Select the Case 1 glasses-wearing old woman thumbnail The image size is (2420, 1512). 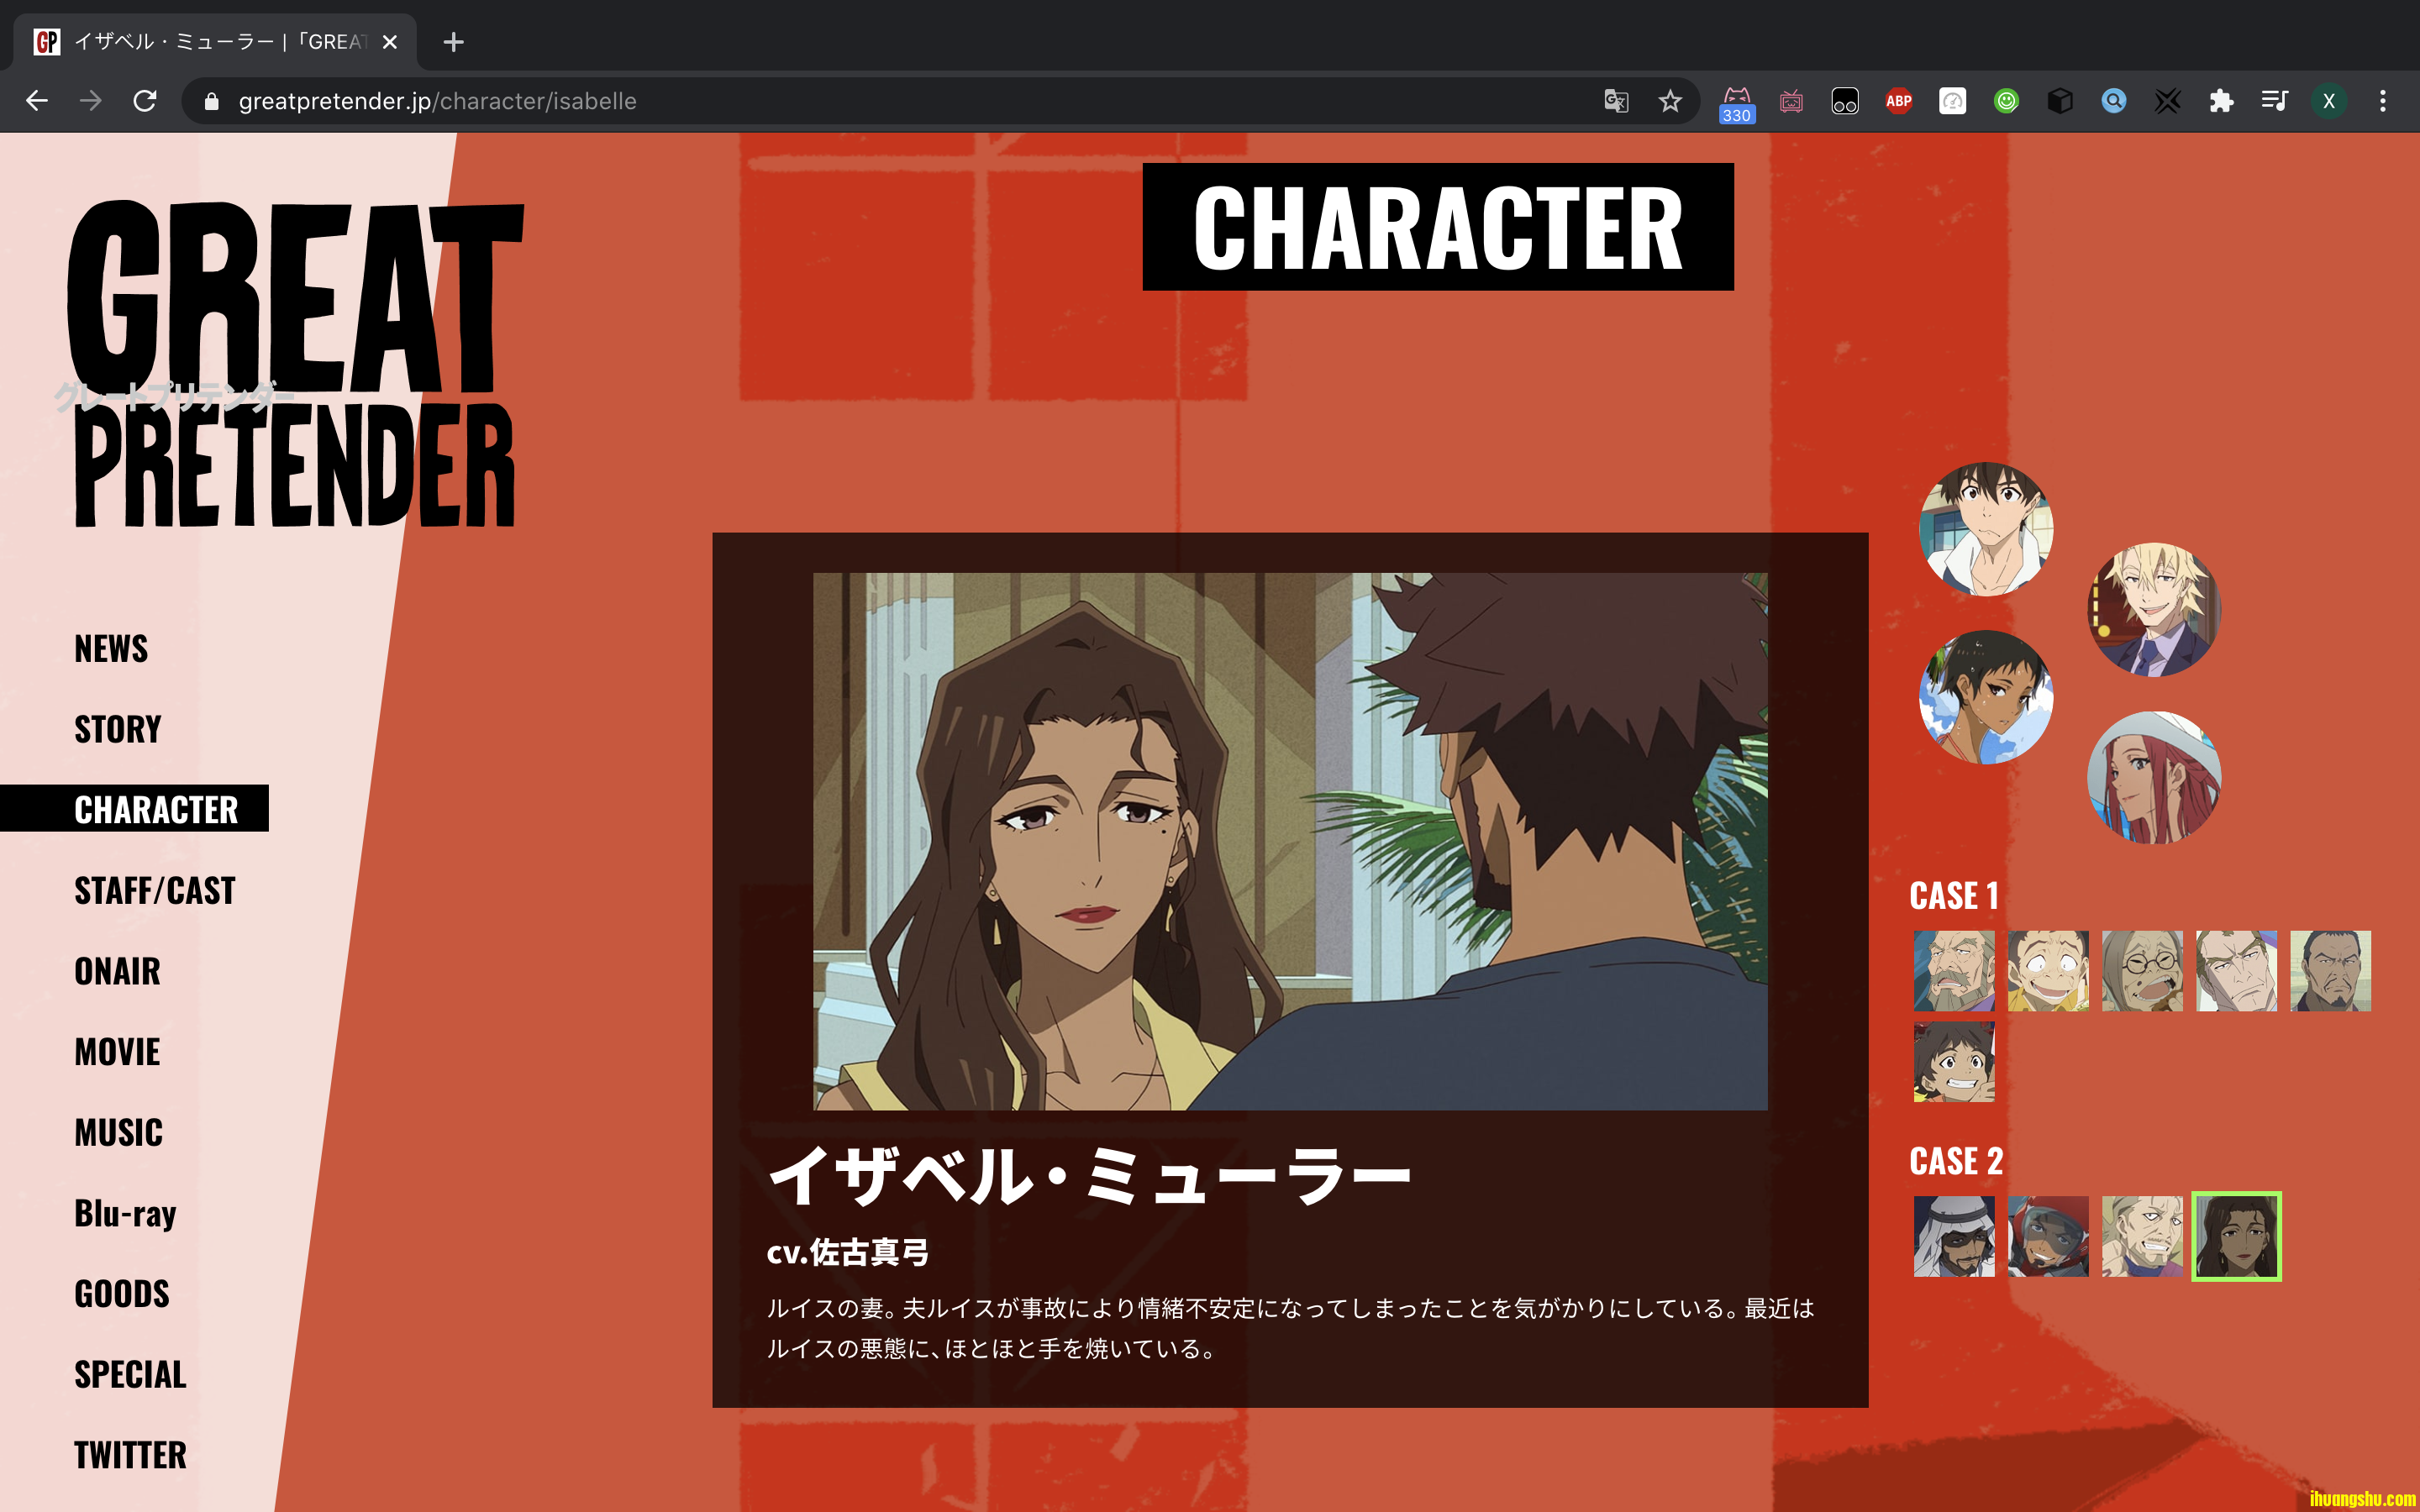2142,971
